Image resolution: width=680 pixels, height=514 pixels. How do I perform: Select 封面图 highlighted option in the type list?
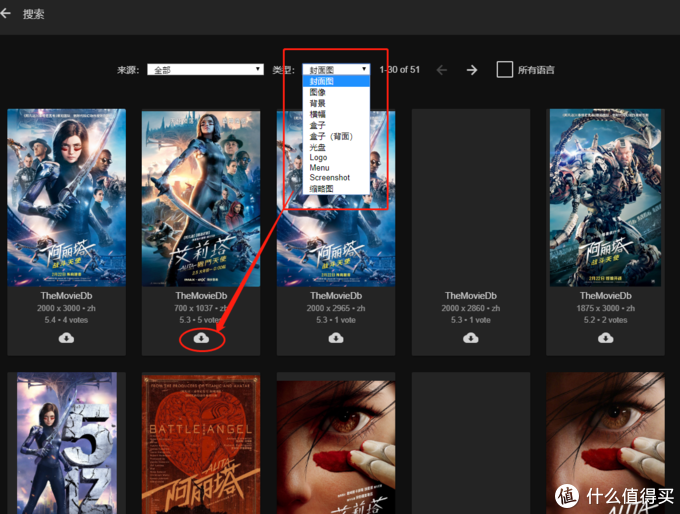point(336,81)
